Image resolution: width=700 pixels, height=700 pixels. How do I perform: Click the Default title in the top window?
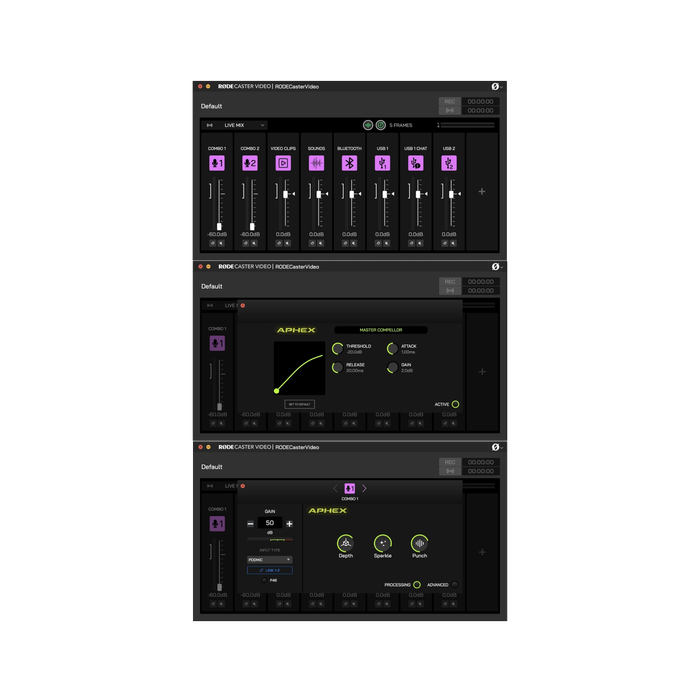coord(211,106)
